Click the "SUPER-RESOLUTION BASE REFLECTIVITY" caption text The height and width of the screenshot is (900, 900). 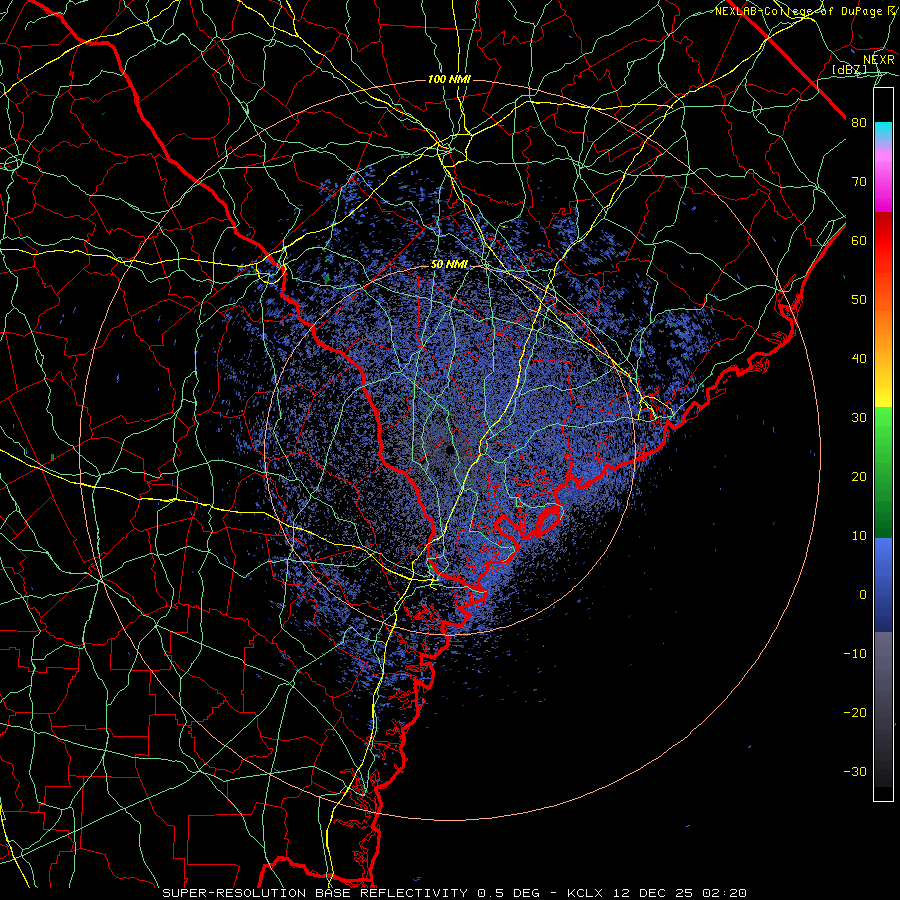[315, 893]
